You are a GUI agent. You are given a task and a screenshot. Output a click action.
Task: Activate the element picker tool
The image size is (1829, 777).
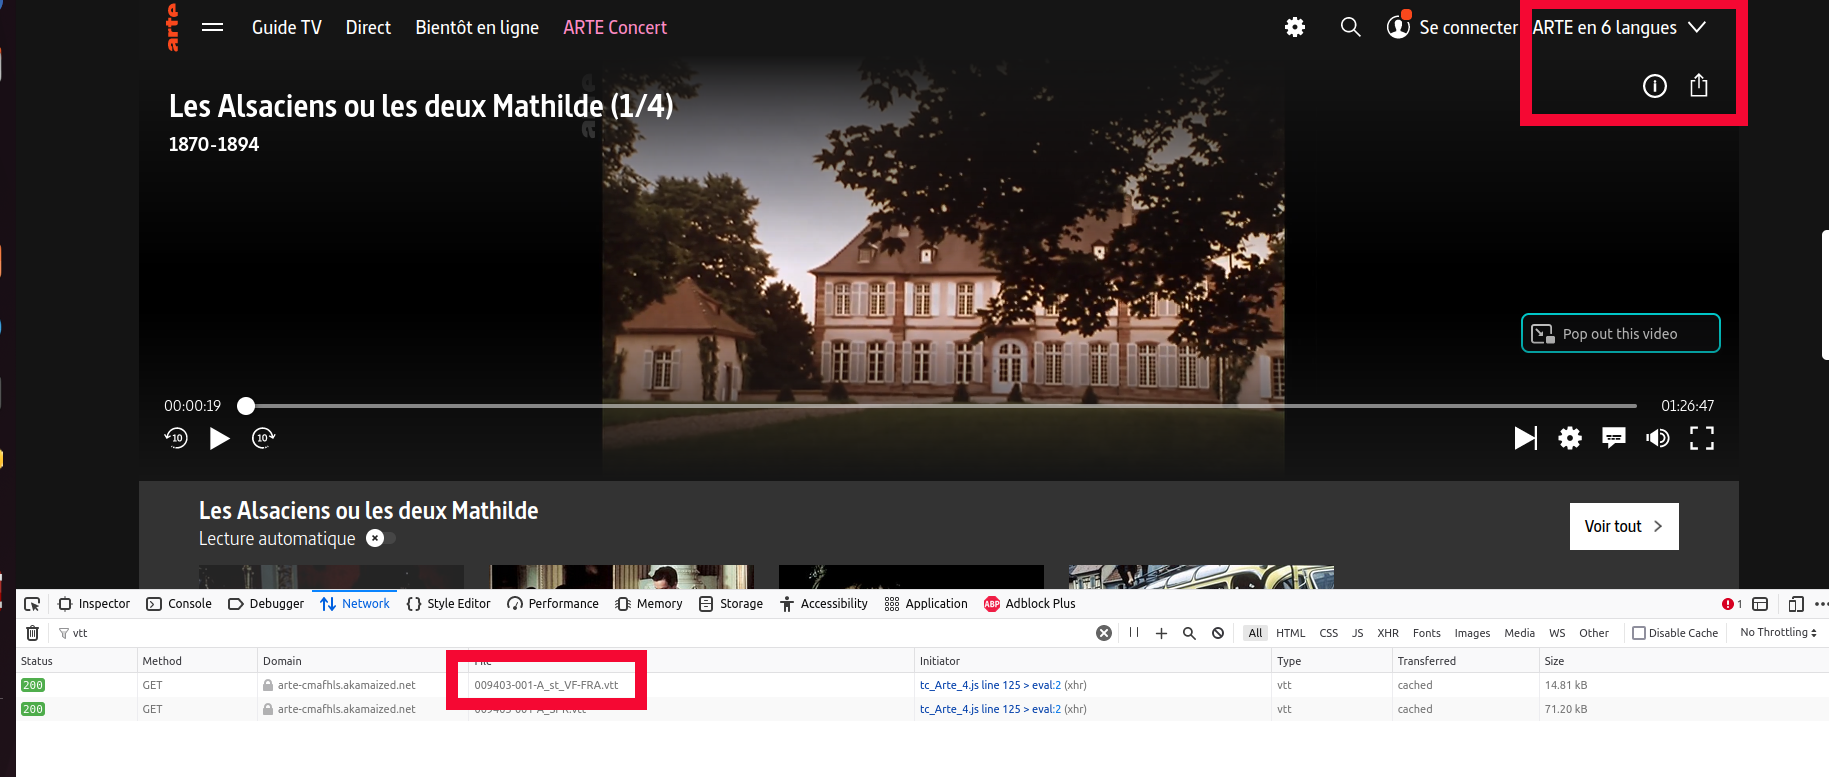pos(32,604)
